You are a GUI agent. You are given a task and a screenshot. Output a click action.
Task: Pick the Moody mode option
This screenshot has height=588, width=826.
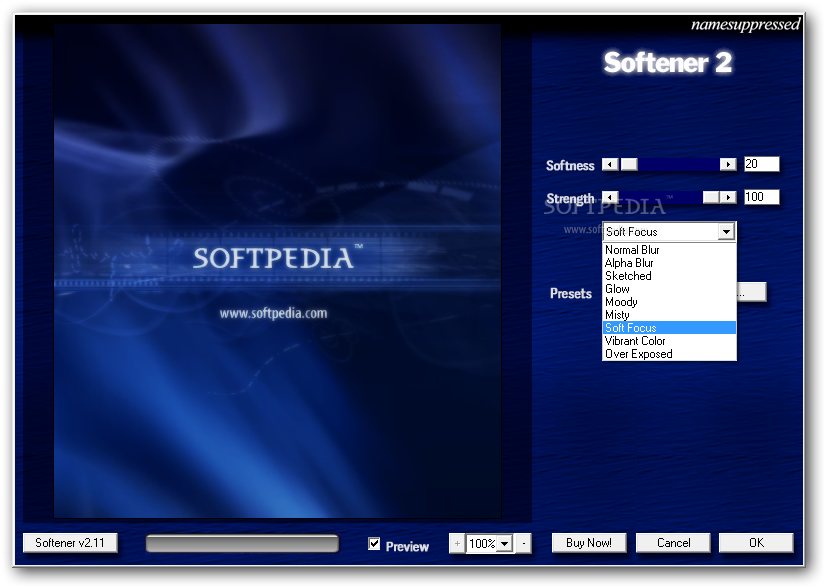click(669, 302)
